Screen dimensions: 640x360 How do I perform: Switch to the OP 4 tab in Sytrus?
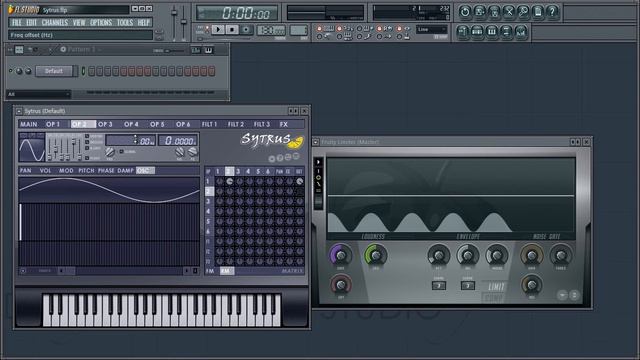131,124
